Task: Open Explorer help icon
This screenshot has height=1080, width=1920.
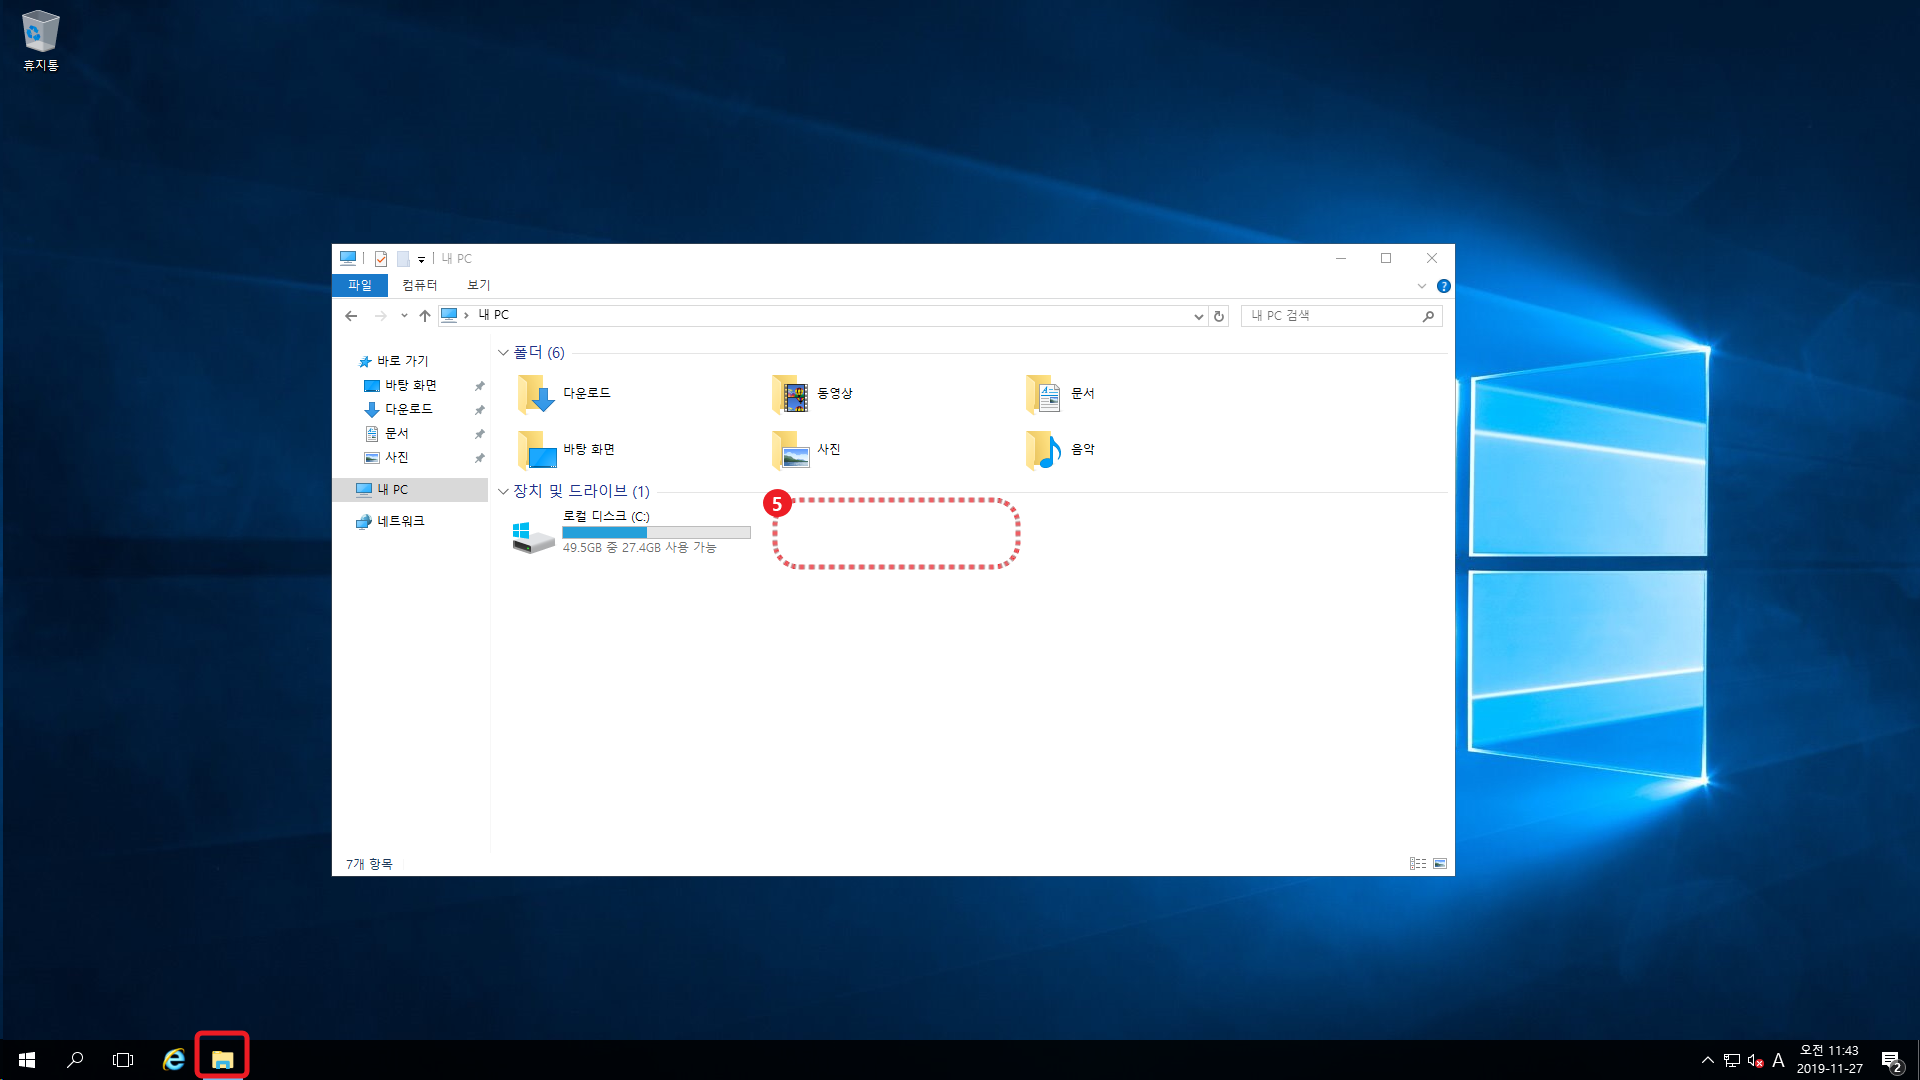Action: (x=1444, y=286)
